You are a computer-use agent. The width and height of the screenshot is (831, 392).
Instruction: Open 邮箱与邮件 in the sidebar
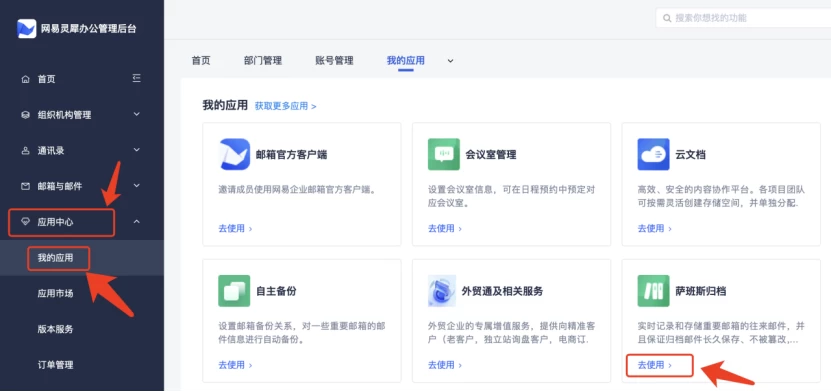tap(60, 186)
